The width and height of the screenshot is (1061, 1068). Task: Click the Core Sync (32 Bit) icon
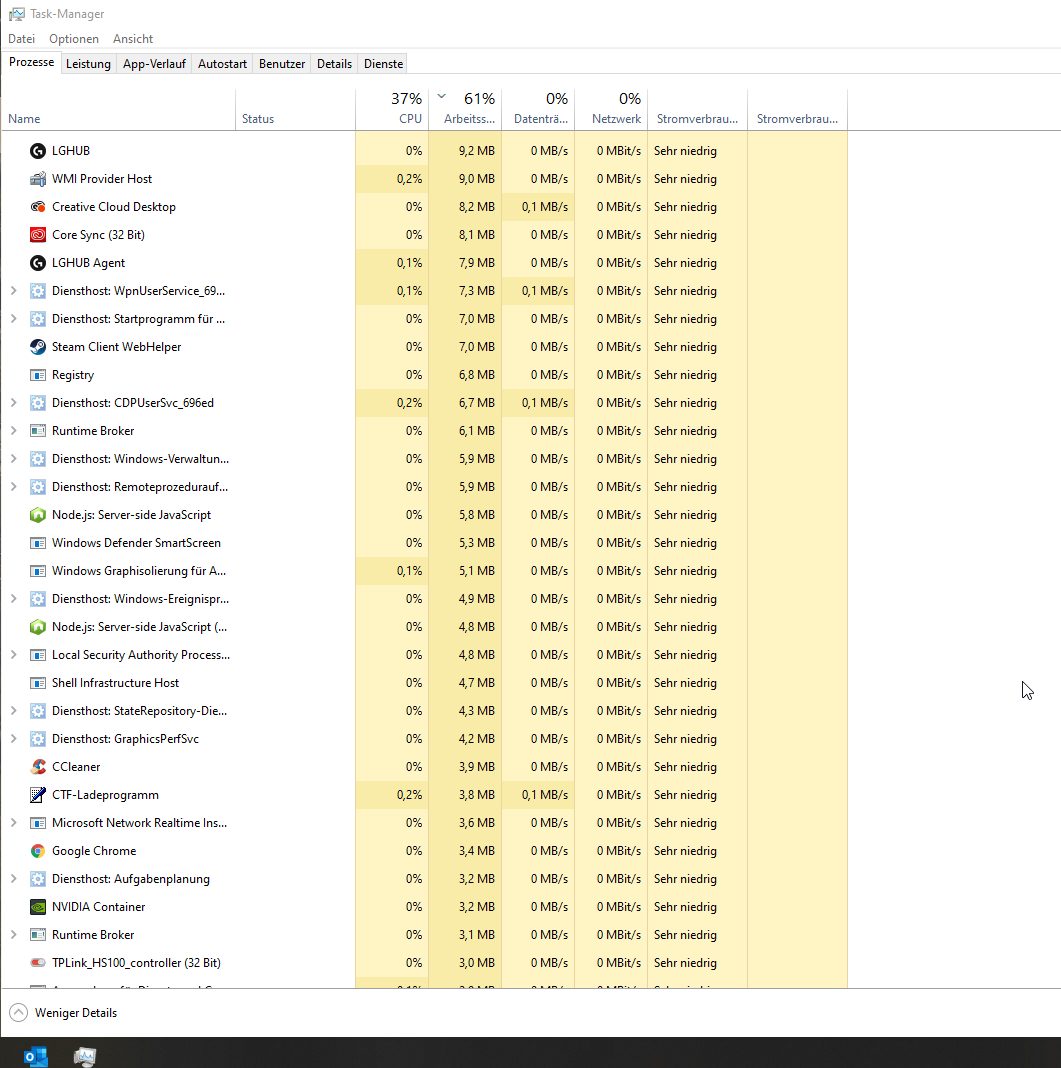tap(38, 234)
